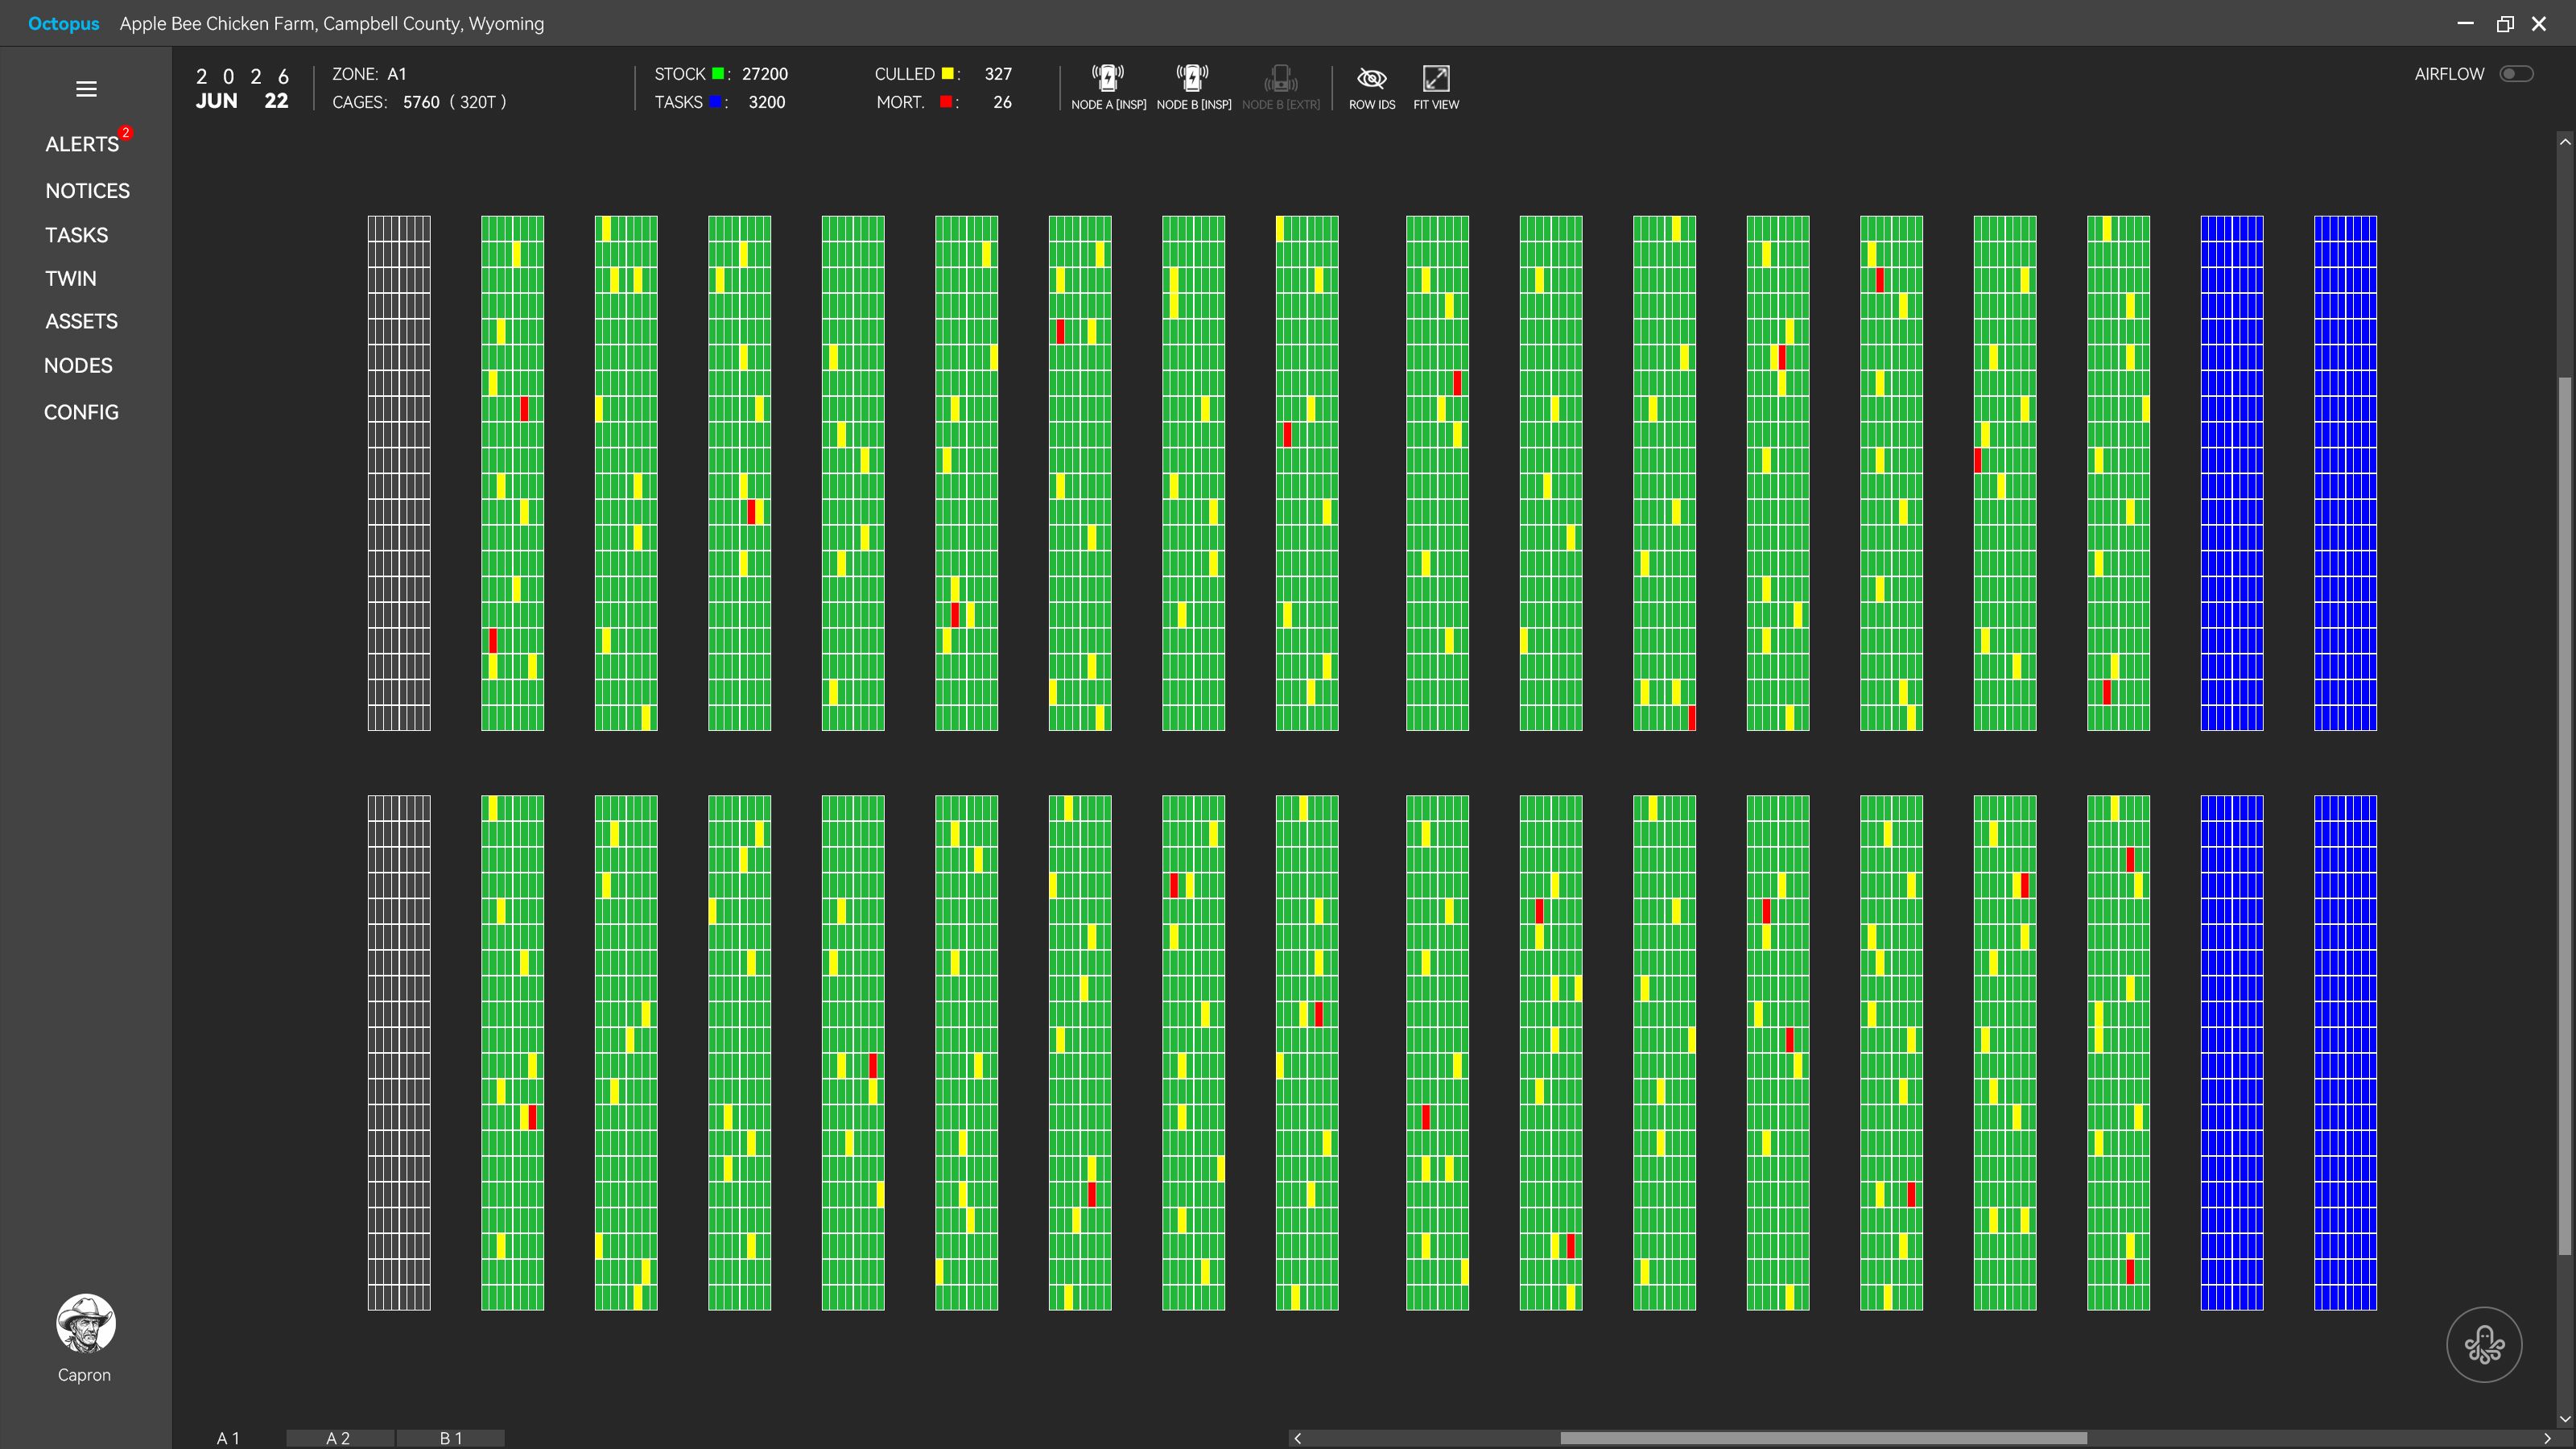Click CAGES 5760 (320T) value
The height and width of the screenshot is (1449, 2576).
coord(454,102)
